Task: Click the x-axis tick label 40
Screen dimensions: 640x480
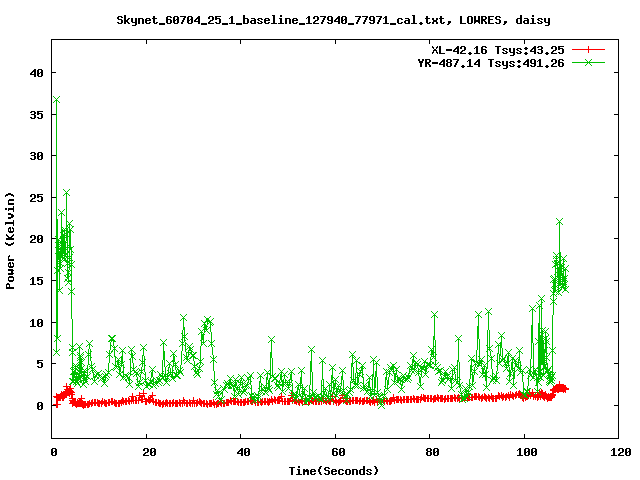Action: (244, 452)
